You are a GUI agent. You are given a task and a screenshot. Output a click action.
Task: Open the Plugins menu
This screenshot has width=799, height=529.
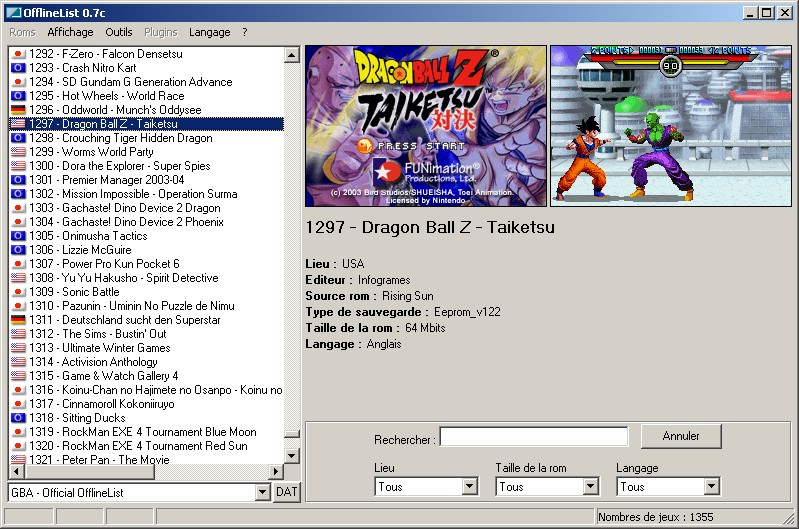pyautogui.click(x=161, y=32)
